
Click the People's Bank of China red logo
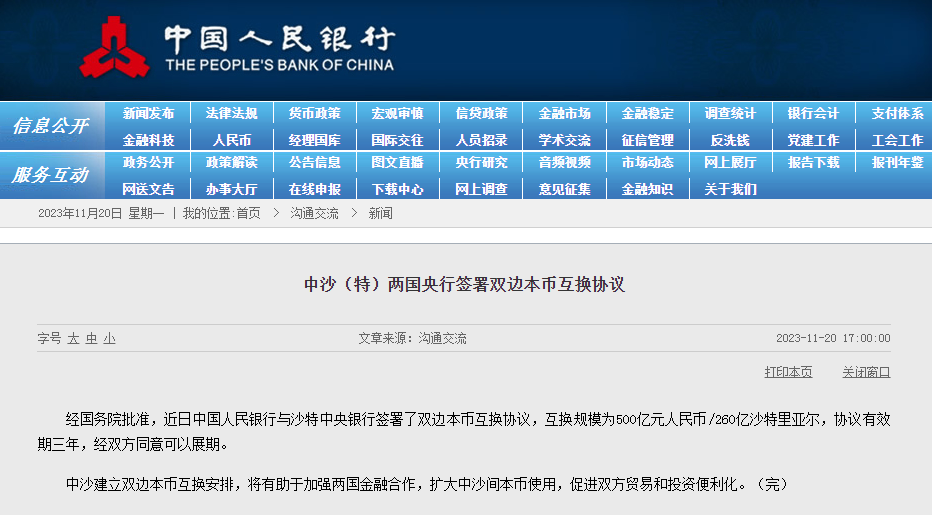pyautogui.click(x=114, y=48)
